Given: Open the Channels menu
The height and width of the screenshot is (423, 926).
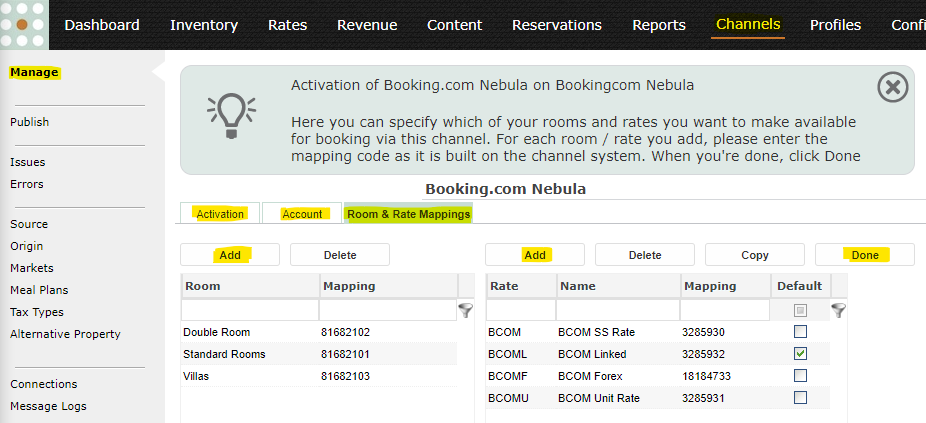Looking at the screenshot, I should (x=748, y=24).
